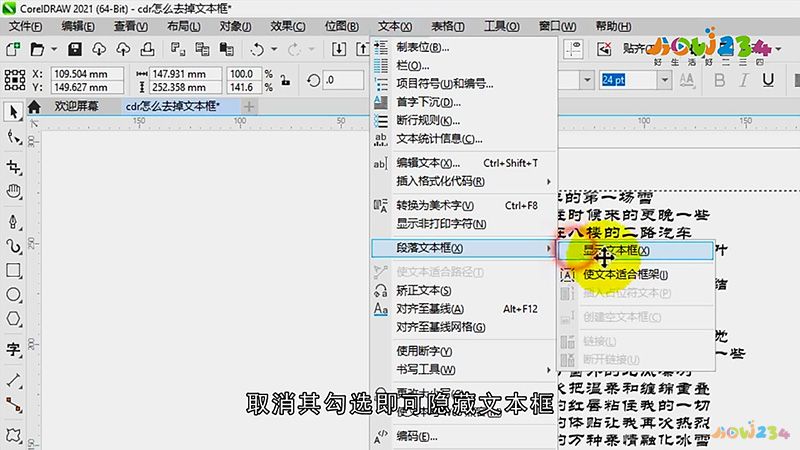The height and width of the screenshot is (450, 800).
Task: Click the Copy icon in toolbar
Action: [202, 49]
